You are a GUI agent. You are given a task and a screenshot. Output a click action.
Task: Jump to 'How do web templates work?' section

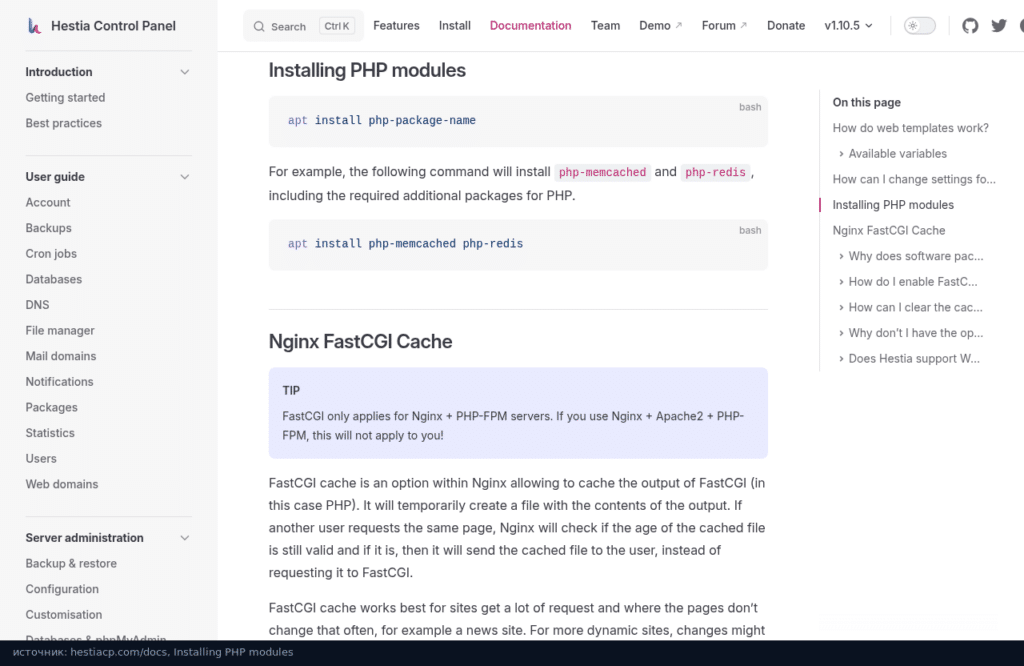(910, 128)
